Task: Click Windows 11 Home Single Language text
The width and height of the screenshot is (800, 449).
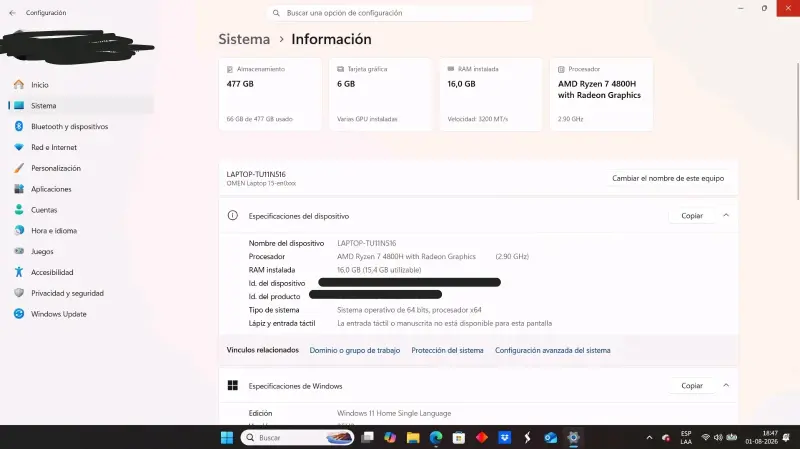Action: point(394,413)
